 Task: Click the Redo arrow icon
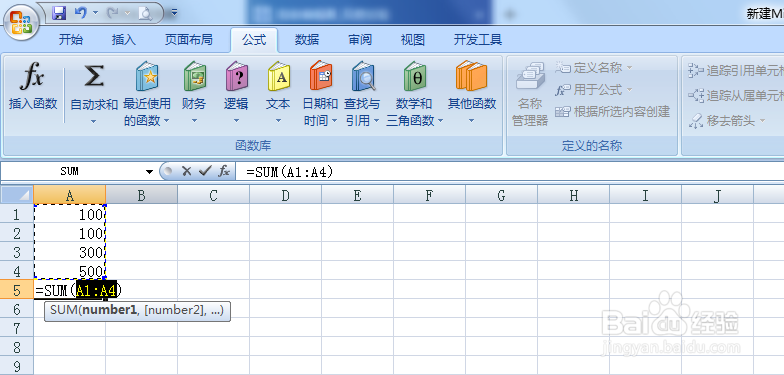click(112, 12)
